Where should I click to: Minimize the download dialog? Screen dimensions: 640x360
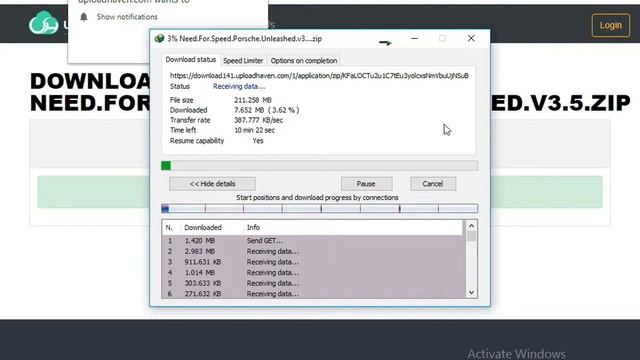(414, 38)
